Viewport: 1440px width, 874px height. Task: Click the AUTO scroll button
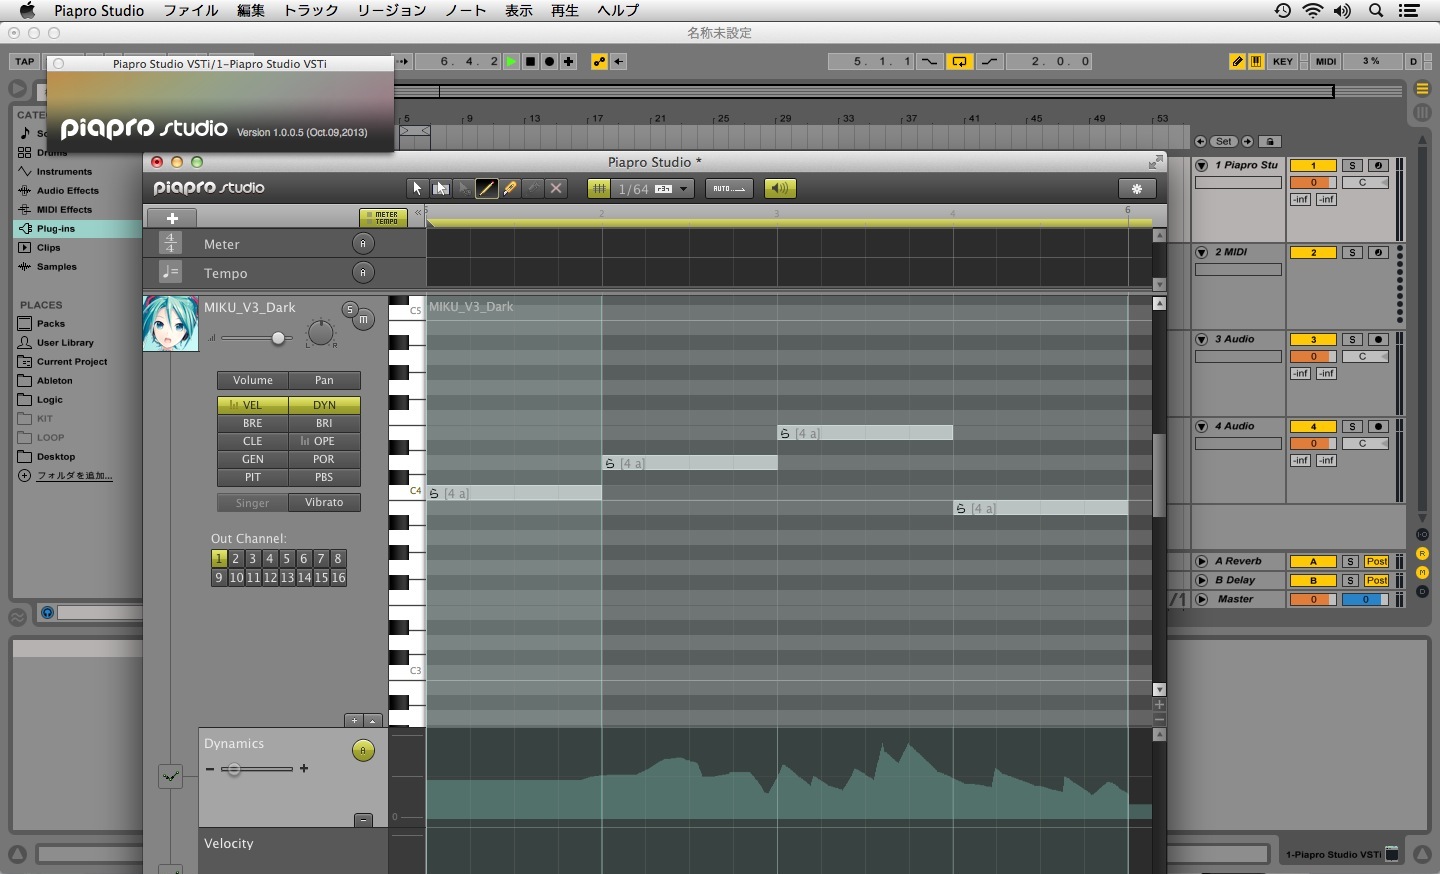[729, 188]
